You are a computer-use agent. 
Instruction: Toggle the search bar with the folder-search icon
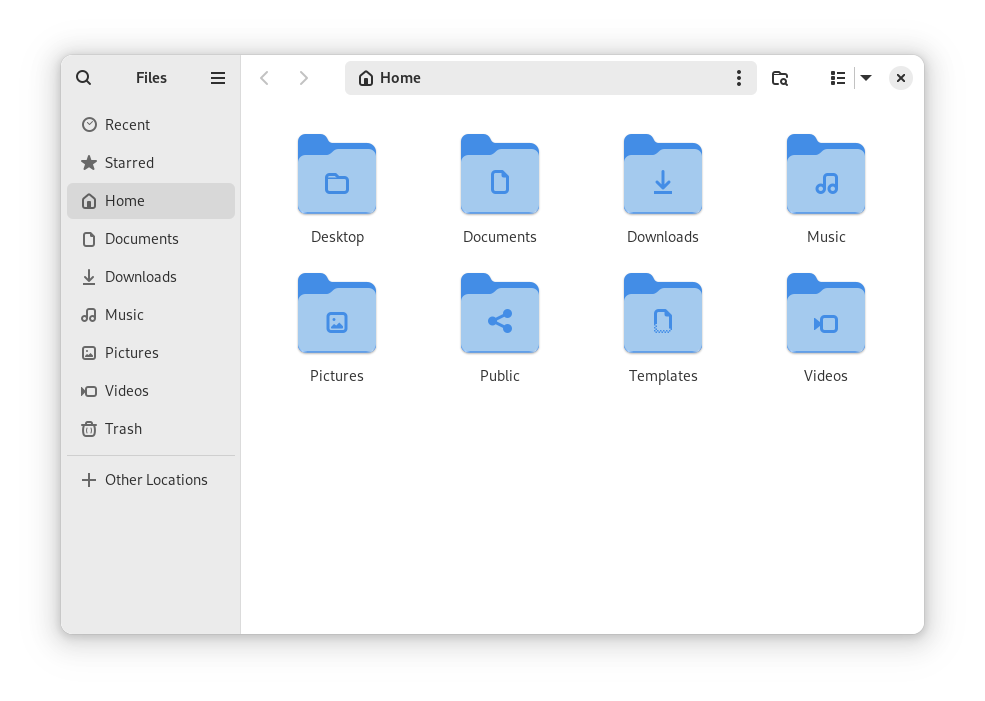(x=779, y=77)
